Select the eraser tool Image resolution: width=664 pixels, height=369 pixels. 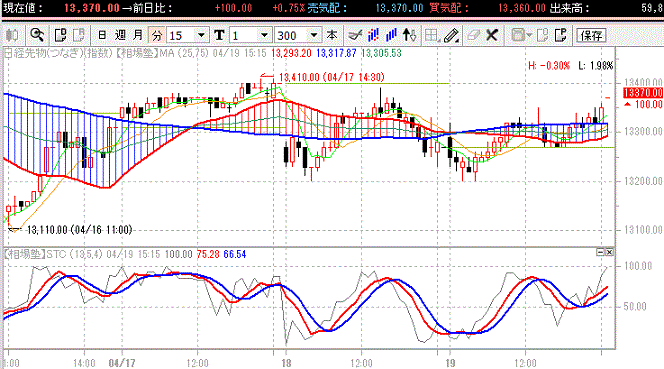click(x=473, y=35)
